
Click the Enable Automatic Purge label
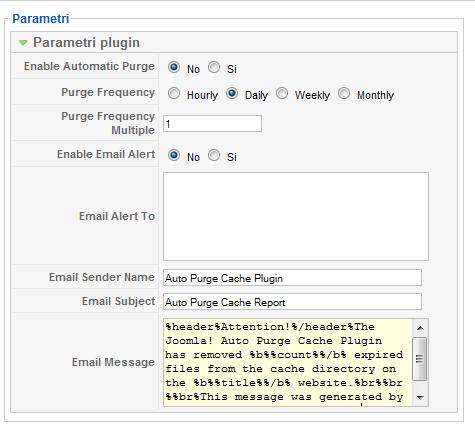click(x=89, y=66)
